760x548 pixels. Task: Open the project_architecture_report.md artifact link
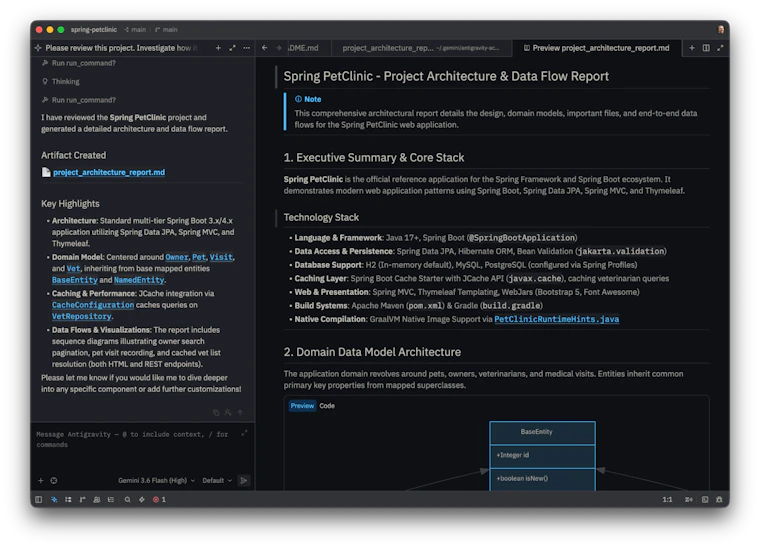pos(109,172)
